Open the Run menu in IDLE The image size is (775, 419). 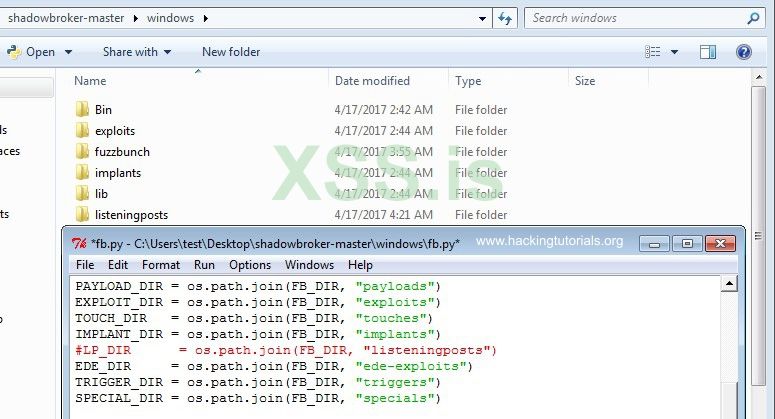click(204, 265)
